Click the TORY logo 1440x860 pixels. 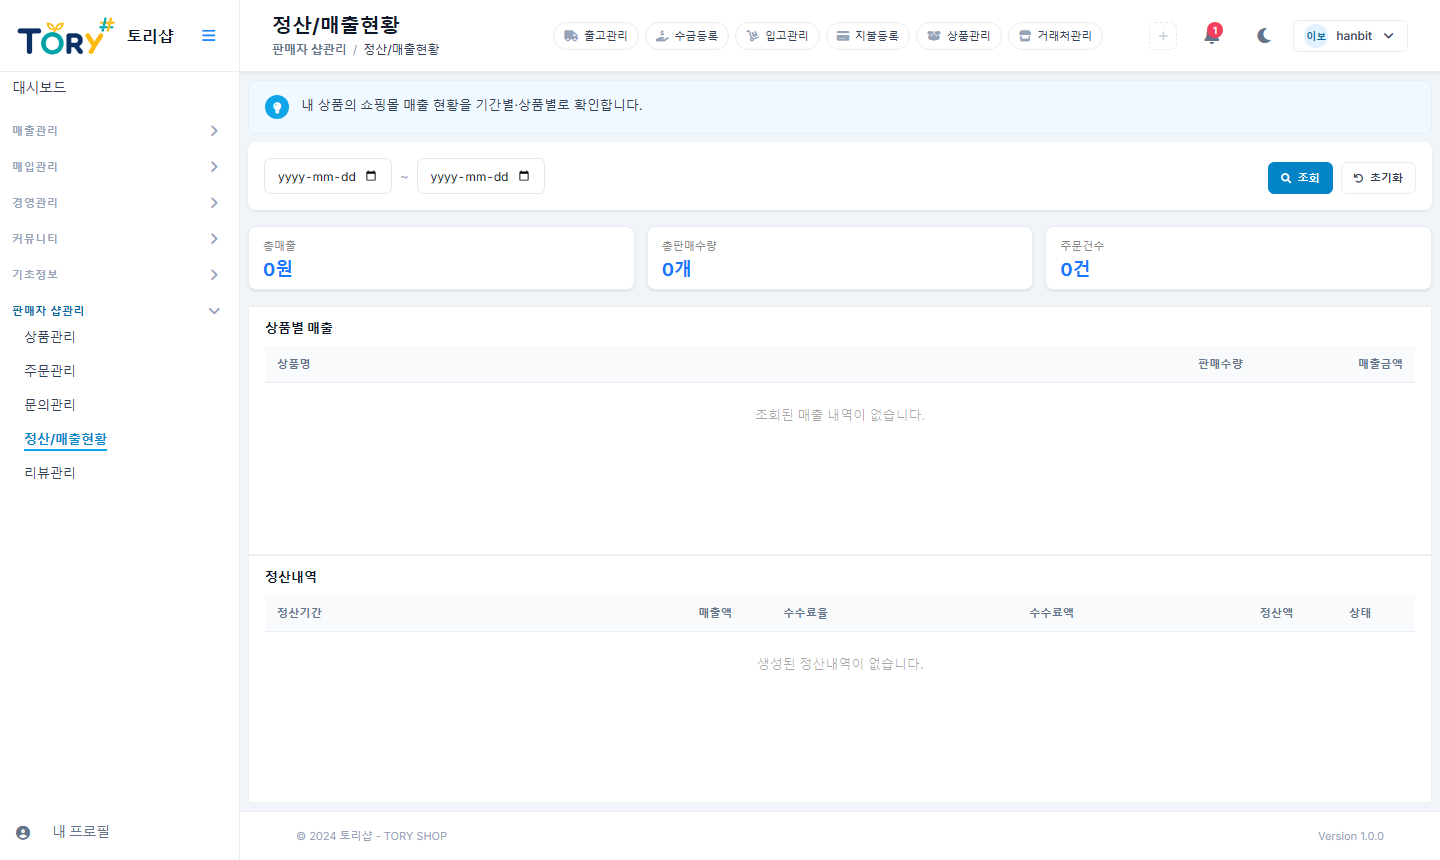66,36
